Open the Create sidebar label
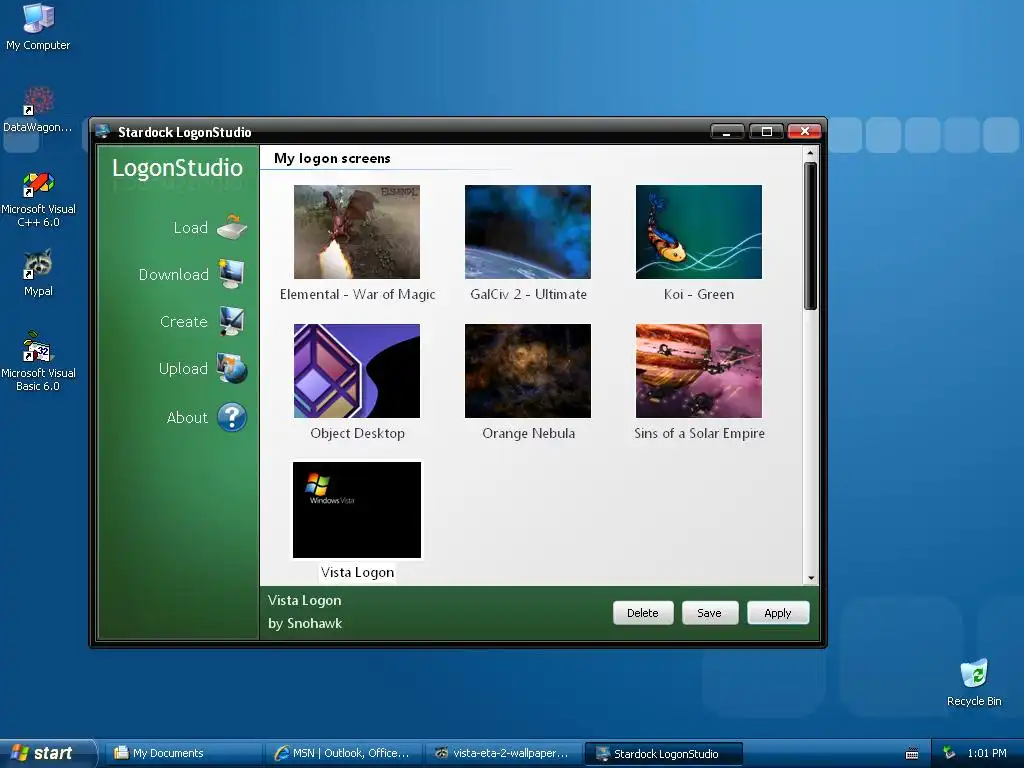The height and width of the screenshot is (768, 1024). [184, 322]
